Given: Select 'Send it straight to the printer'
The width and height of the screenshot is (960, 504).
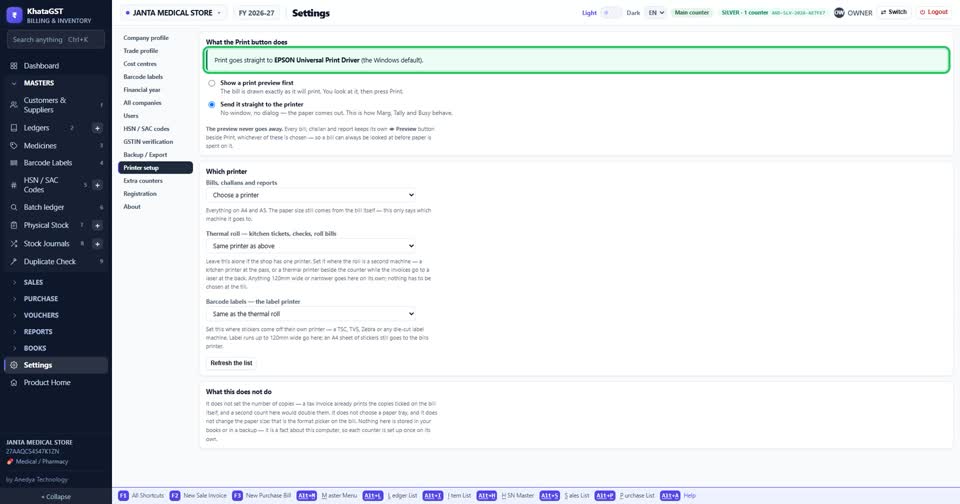Looking at the screenshot, I should tap(212, 105).
